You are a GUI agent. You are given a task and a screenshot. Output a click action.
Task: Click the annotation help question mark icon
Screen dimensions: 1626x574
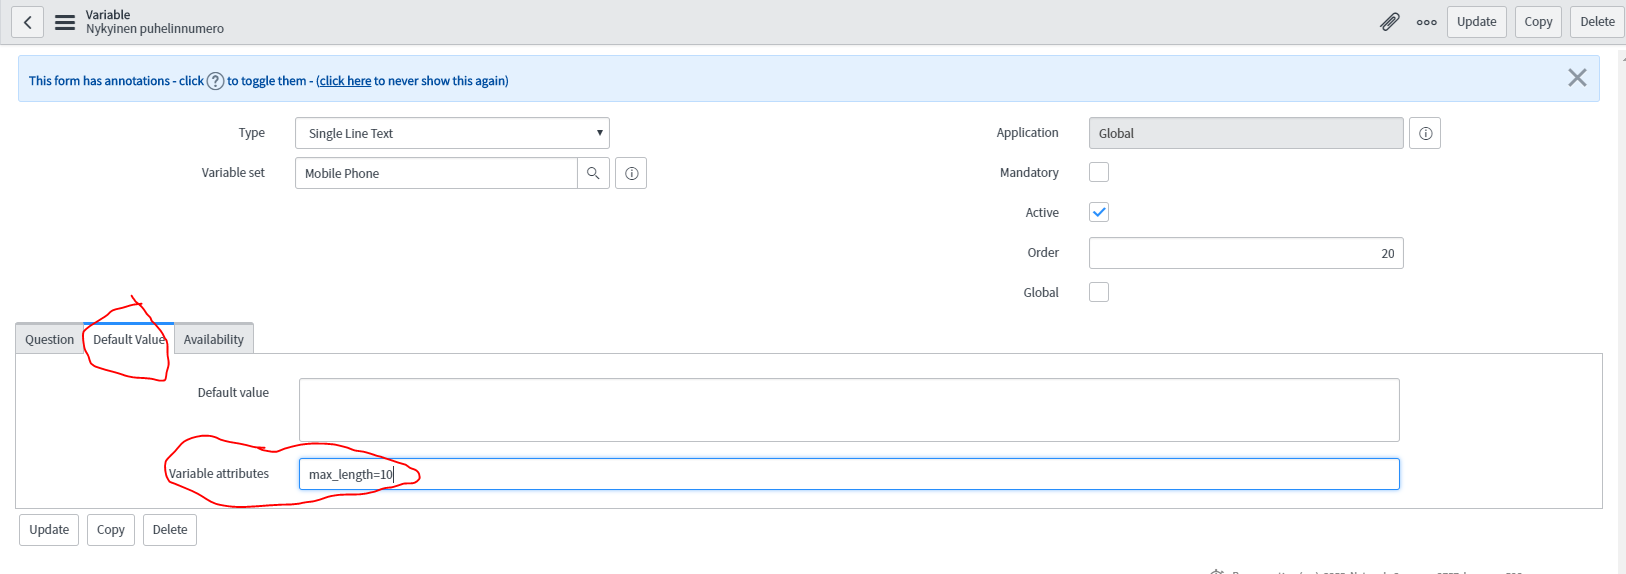click(215, 81)
